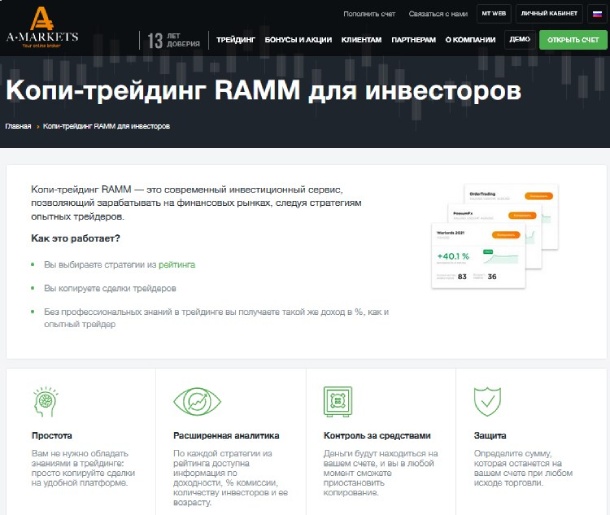Click the safe icon above Контроль за средствами

338,401
